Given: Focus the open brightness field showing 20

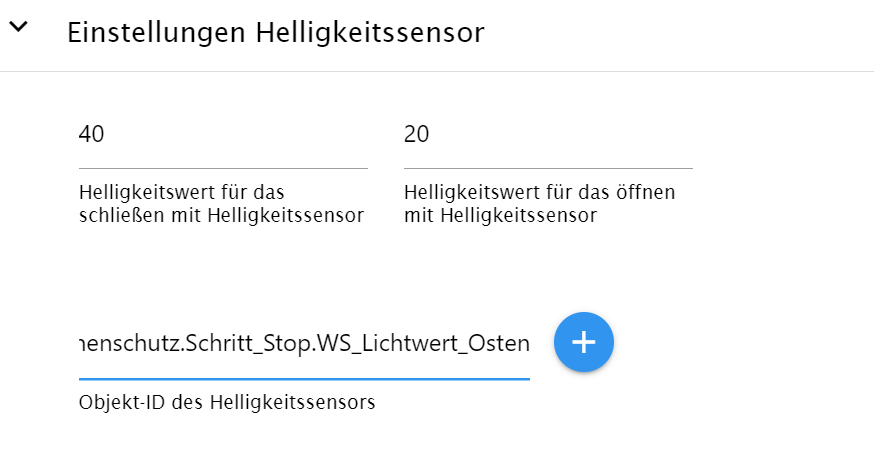Looking at the screenshot, I should point(548,135).
